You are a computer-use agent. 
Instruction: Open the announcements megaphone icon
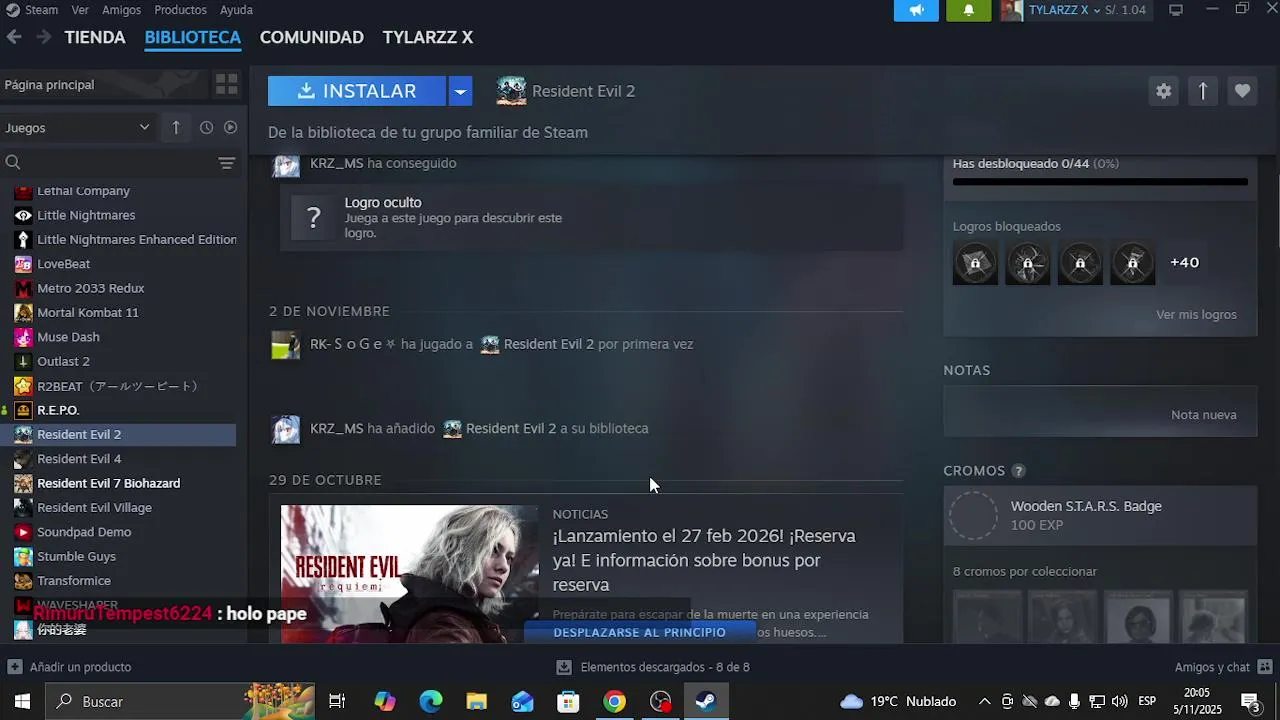tap(916, 10)
